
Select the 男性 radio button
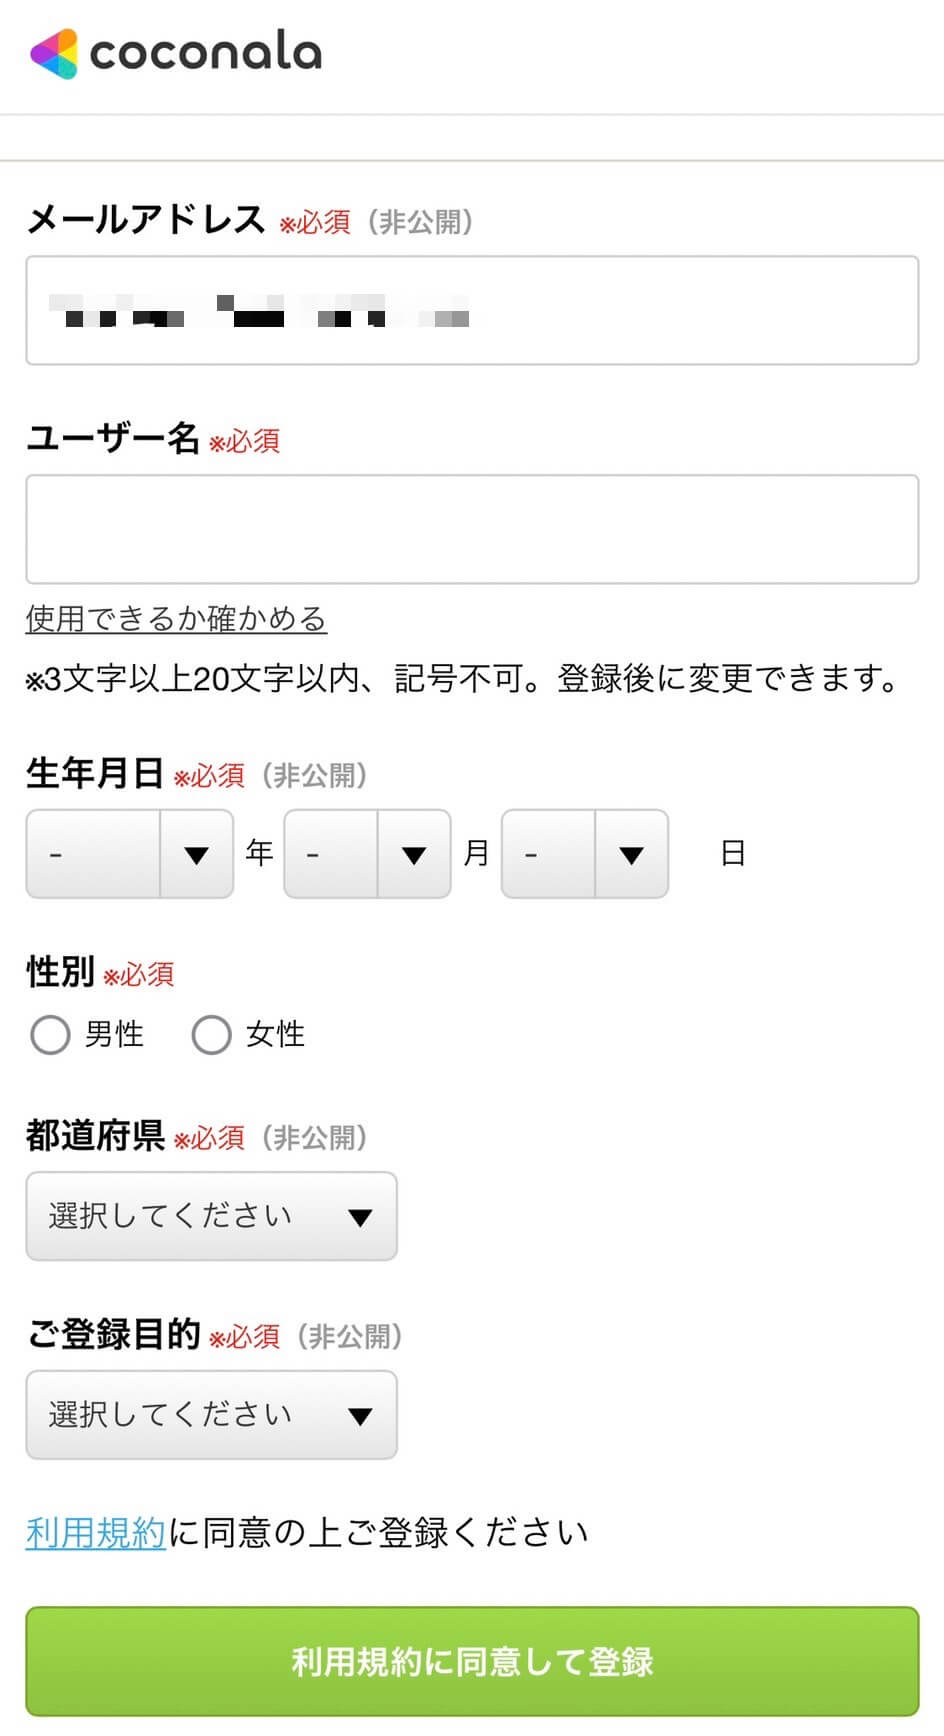click(50, 1035)
